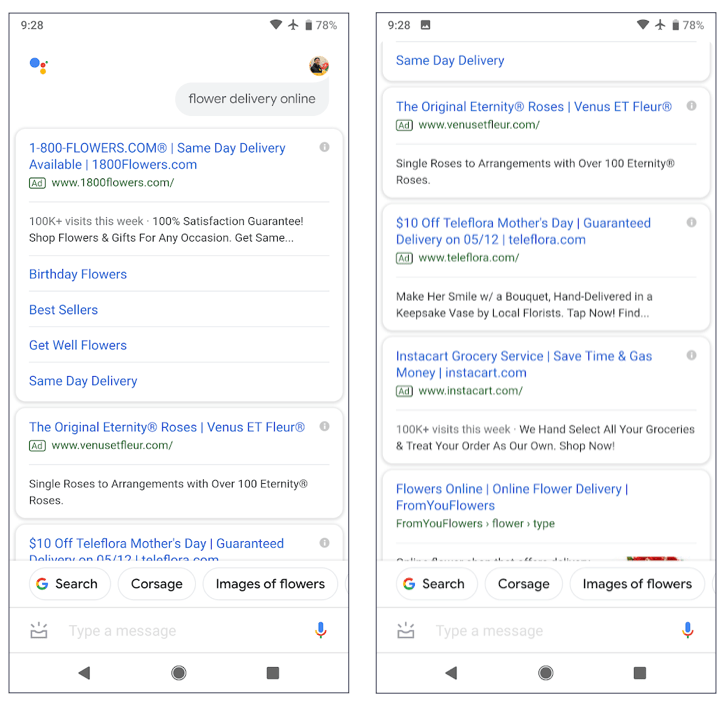
Task: Open $10 Off Teleflora headline in left phone
Action: click(x=156, y=549)
